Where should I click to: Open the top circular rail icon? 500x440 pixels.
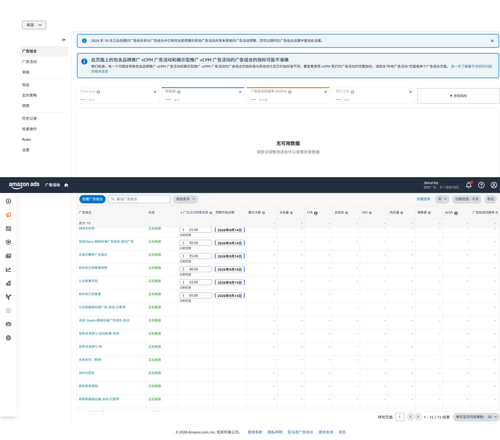(8, 201)
